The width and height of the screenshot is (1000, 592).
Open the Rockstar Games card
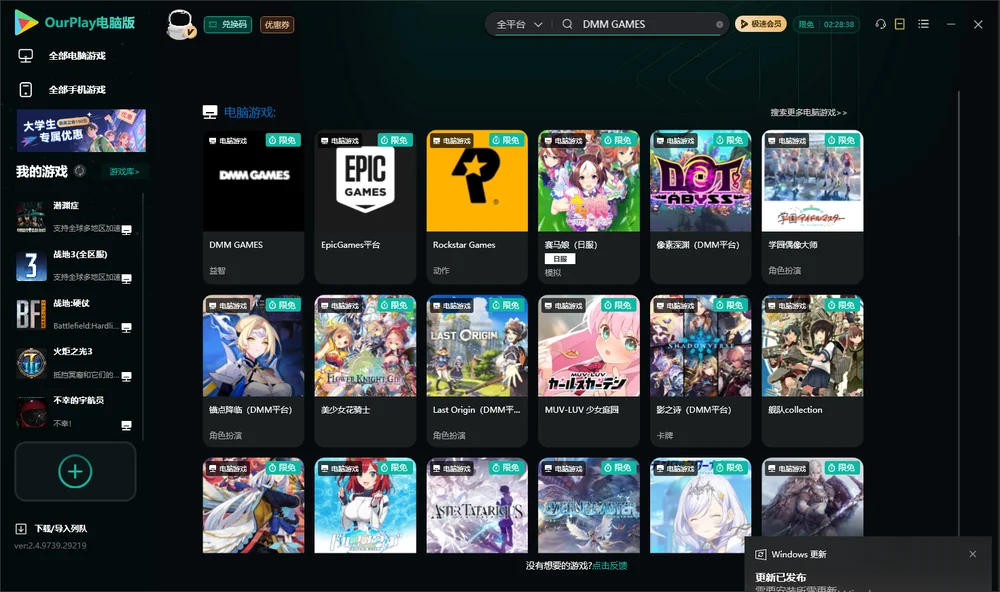(x=477, y=207)
